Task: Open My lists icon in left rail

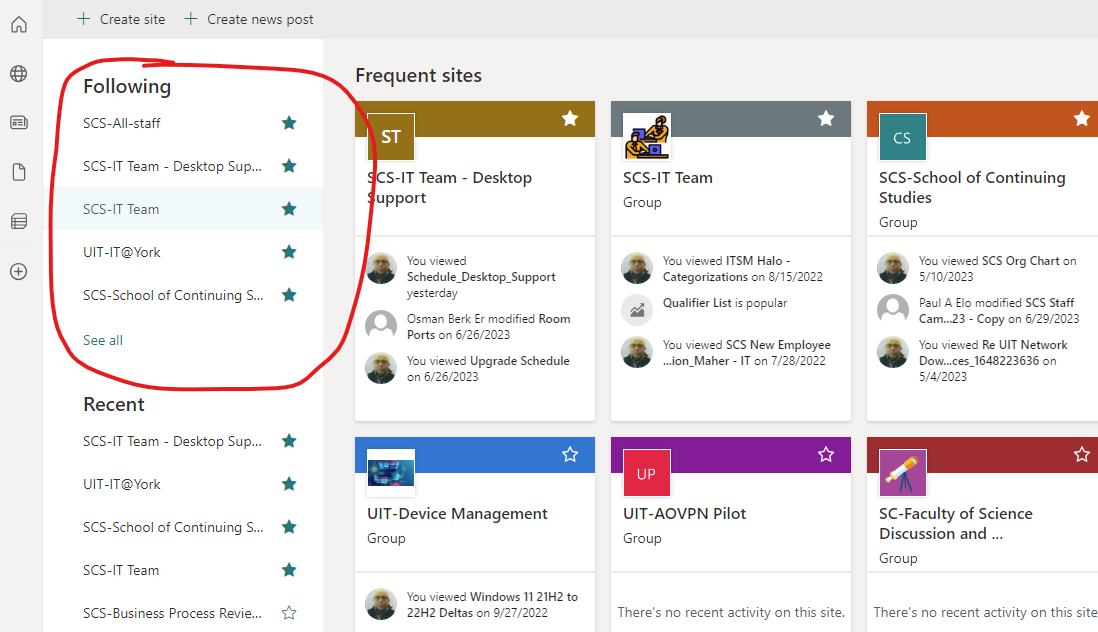Action: 19,221
